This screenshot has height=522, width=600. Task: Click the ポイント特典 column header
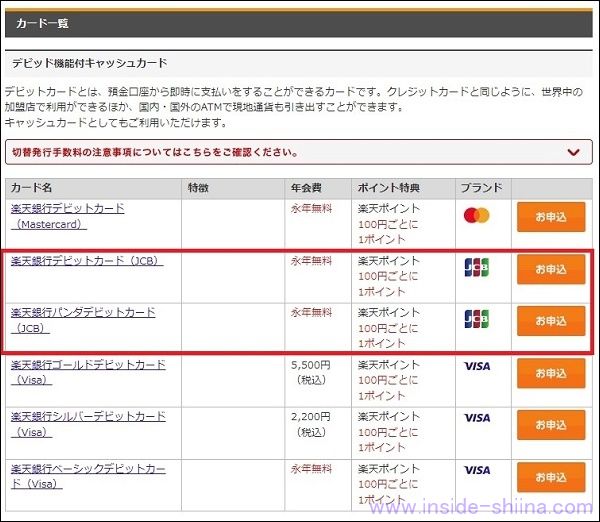point(403,188)
